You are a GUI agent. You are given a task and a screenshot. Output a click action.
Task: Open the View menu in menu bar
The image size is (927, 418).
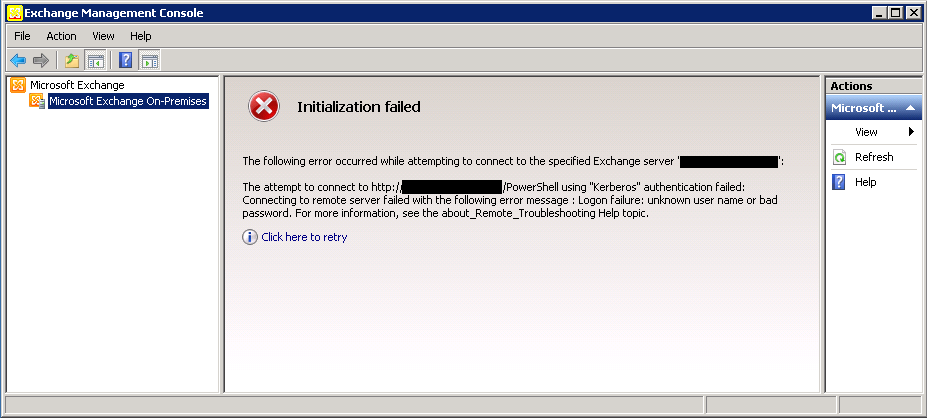[103, 36]
